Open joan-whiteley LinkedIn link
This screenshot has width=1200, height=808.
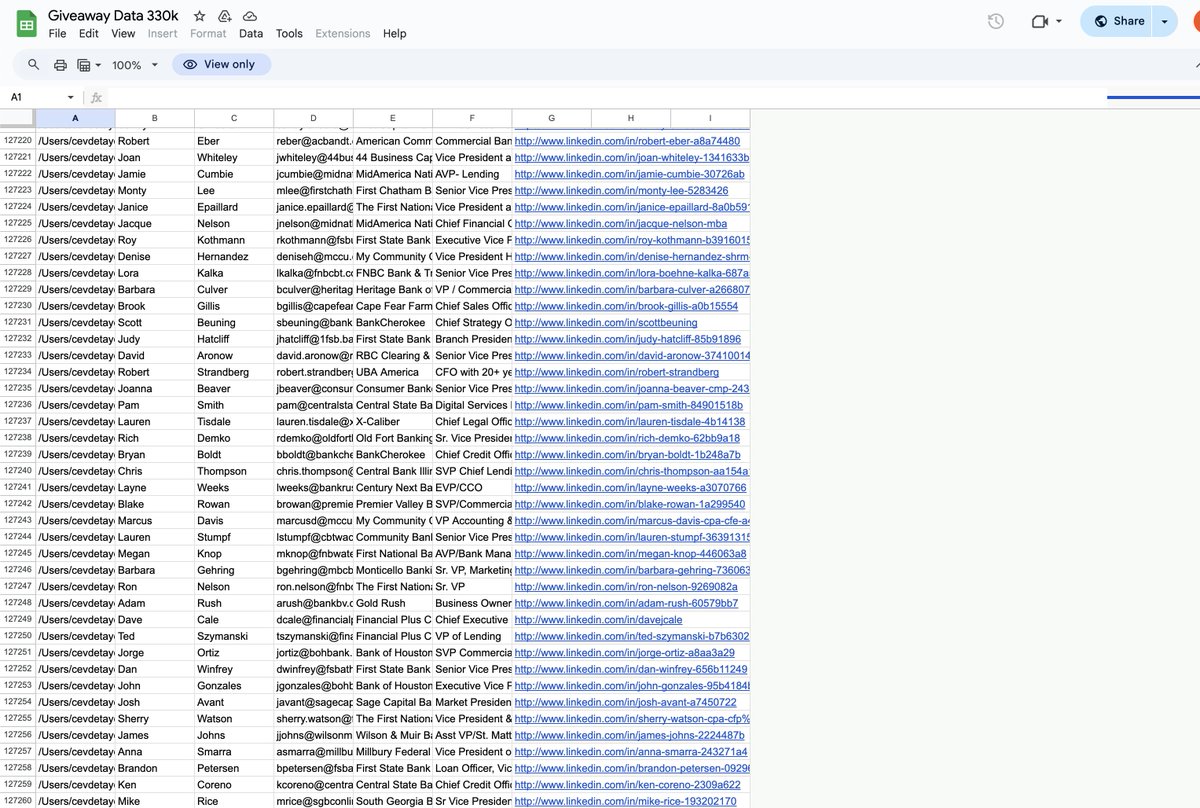pos(632,158)
